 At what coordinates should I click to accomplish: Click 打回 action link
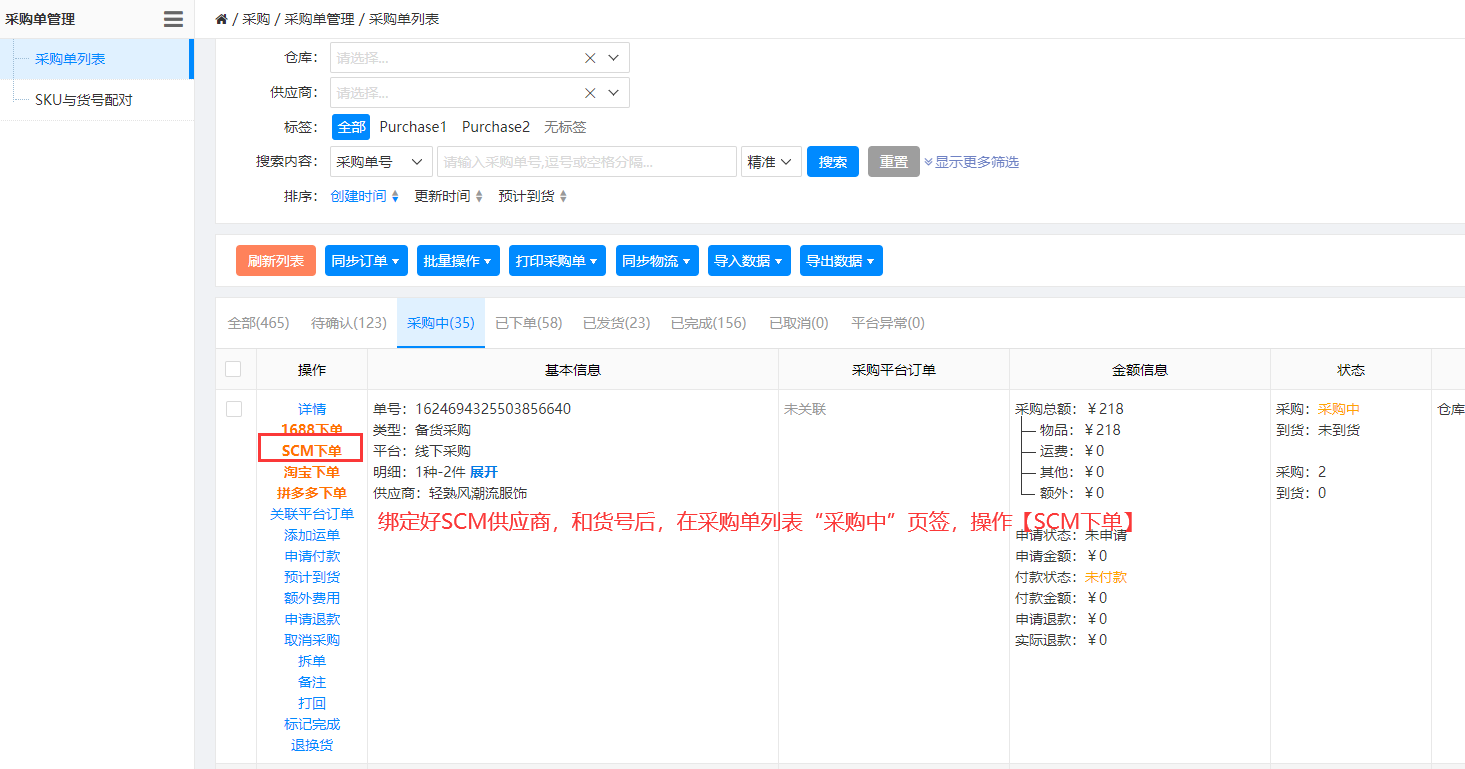[312, 703]
